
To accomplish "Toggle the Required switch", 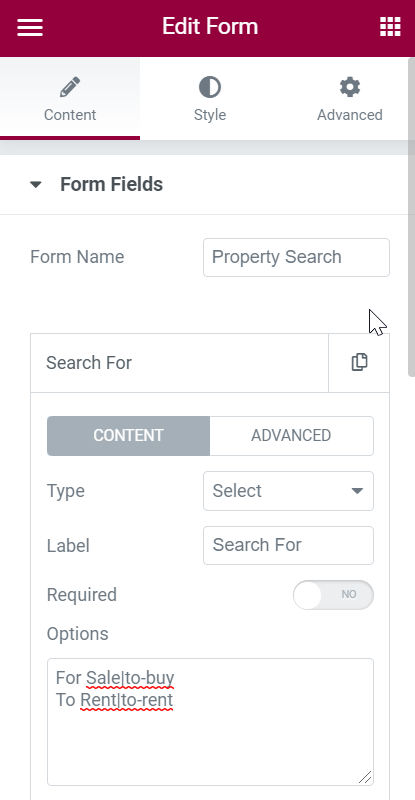I will (x=333, y=595).
